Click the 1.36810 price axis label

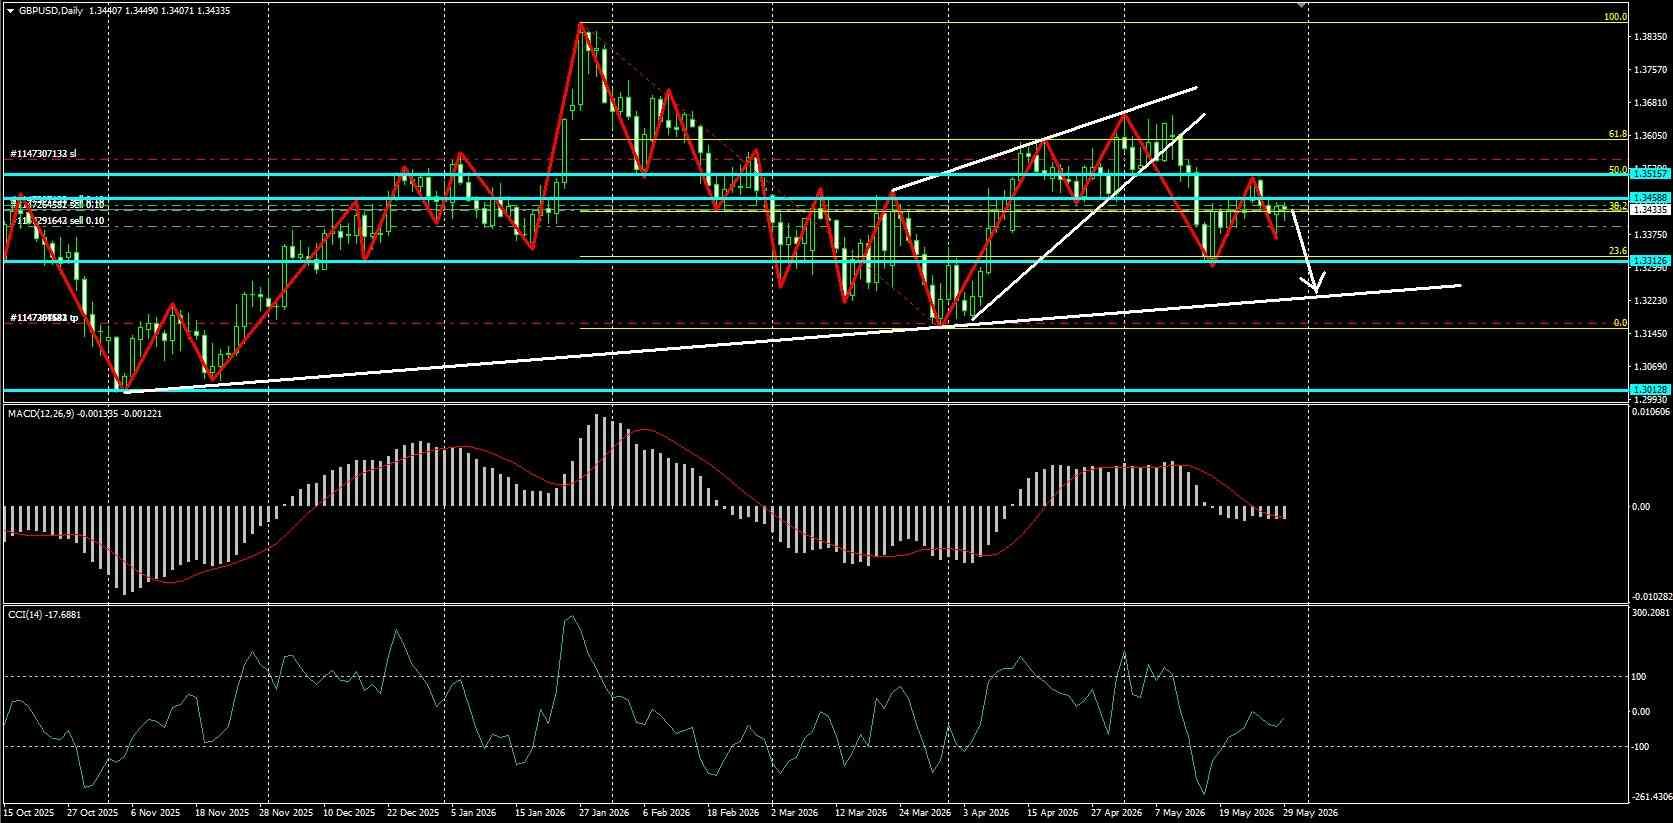coord(1650,102)
